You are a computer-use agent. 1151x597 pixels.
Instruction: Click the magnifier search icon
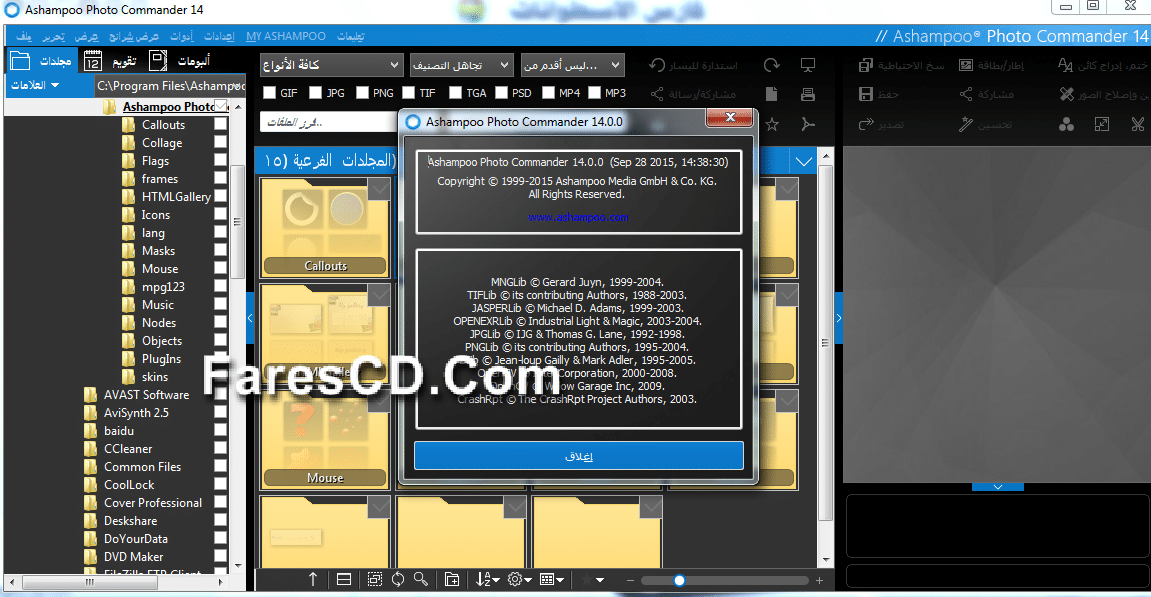pyautogui.click(x=421, y=579)
